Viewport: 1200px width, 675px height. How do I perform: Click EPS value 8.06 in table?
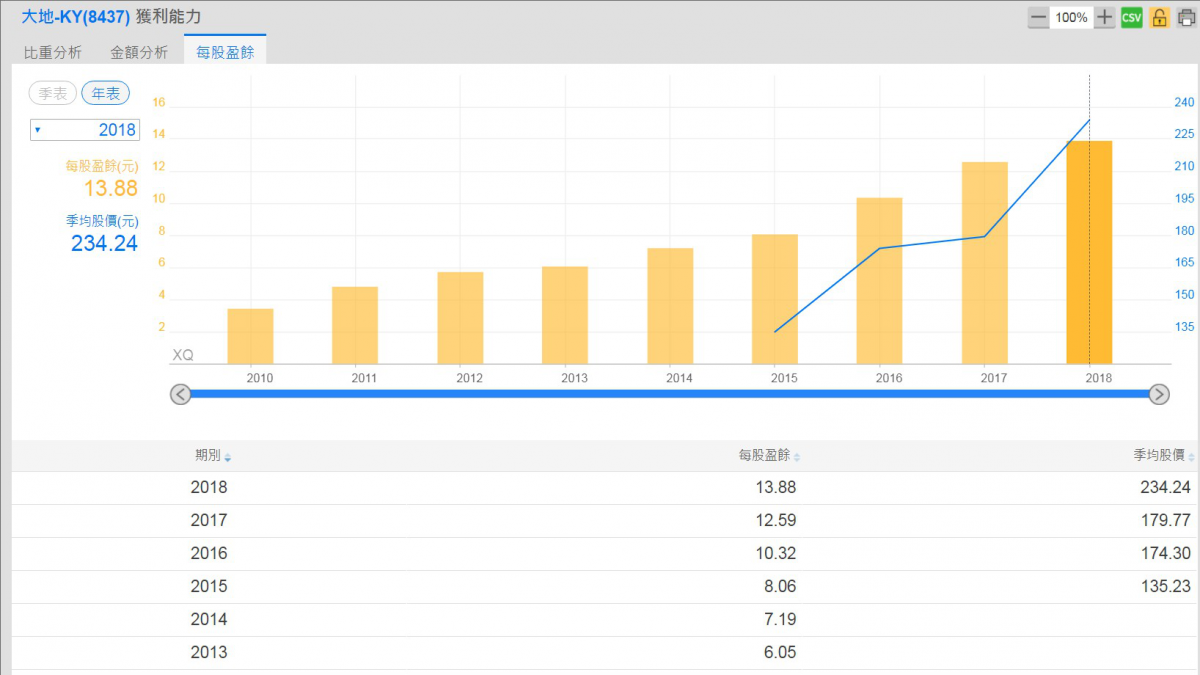781,586
